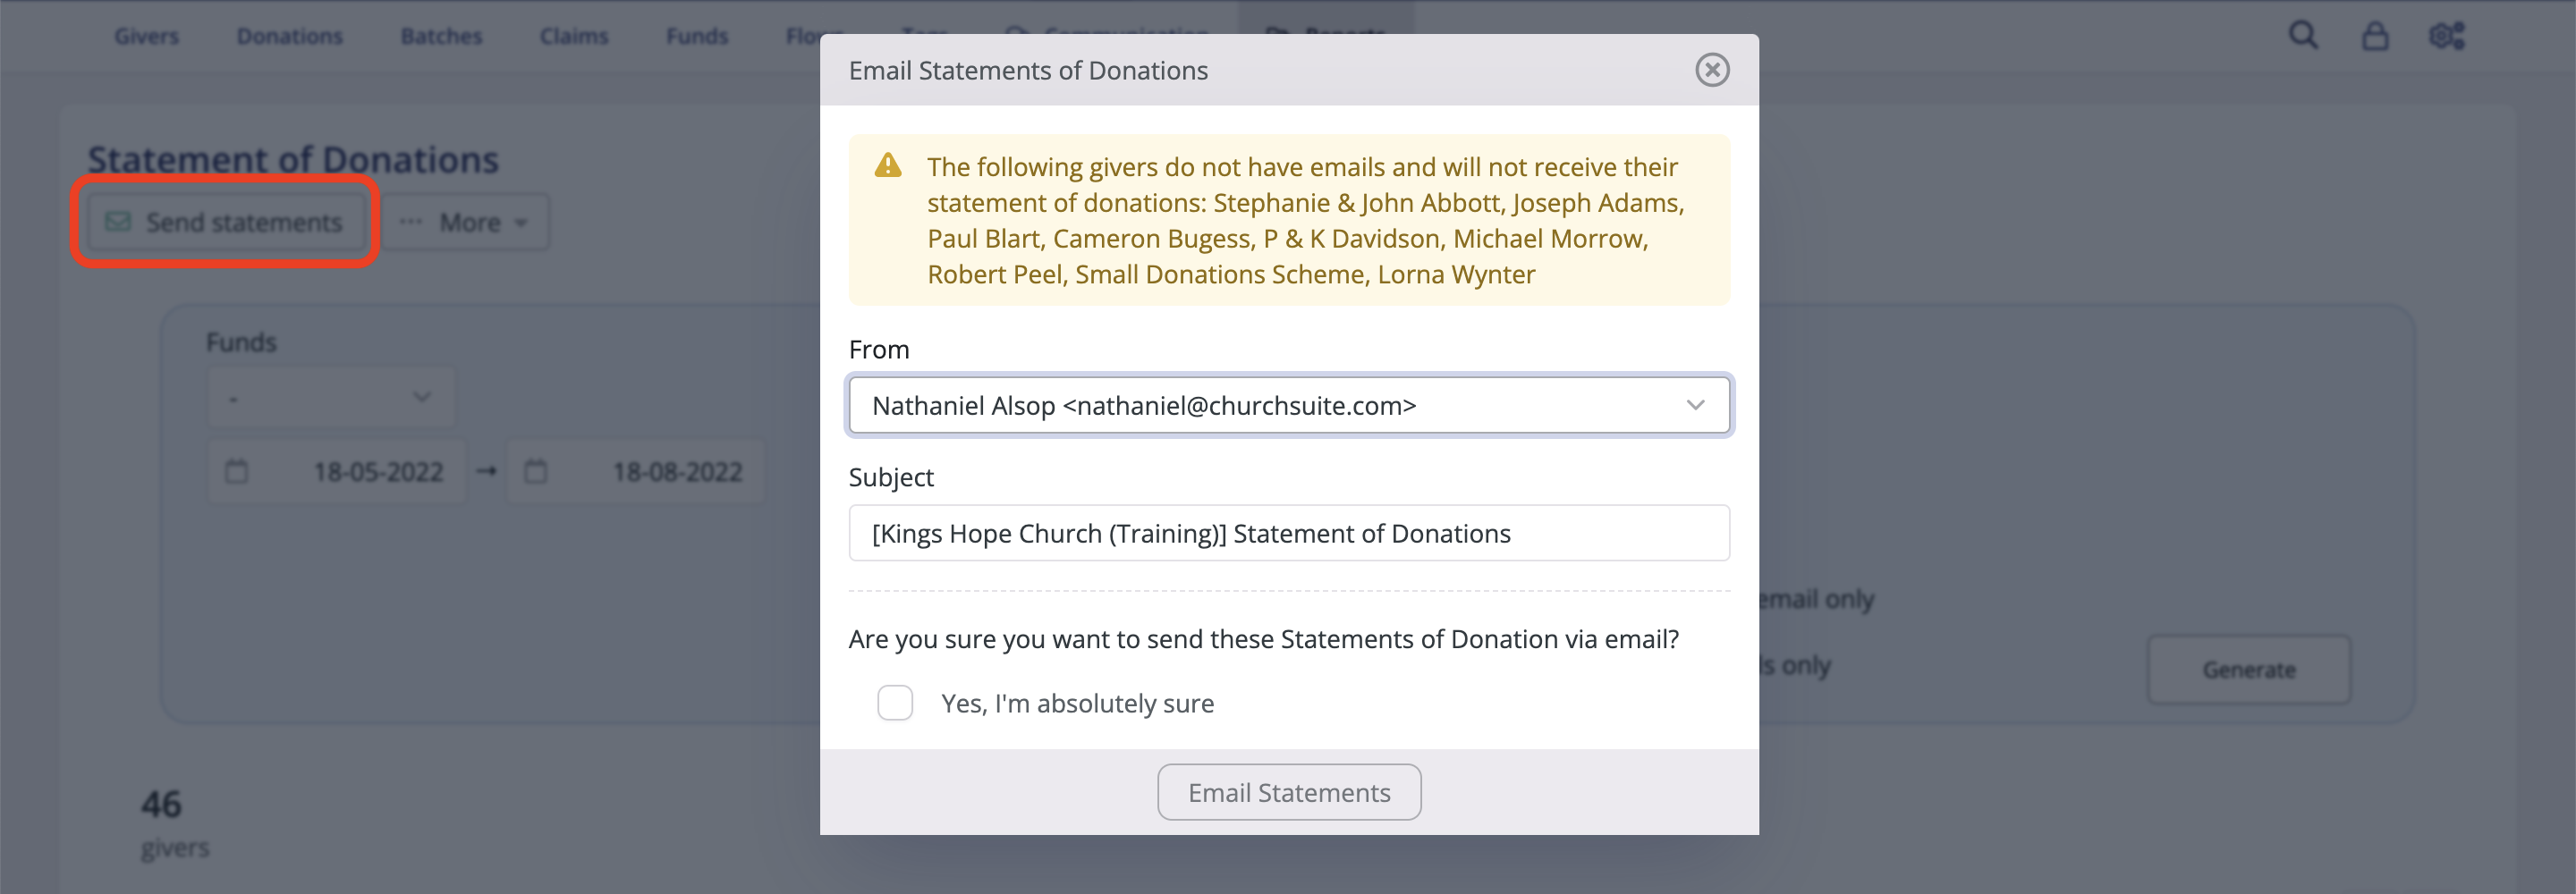Expand the Funds dropdown
Viewport: 2576px width, 894px height.
pyautogui.click(x=331, y=396)
